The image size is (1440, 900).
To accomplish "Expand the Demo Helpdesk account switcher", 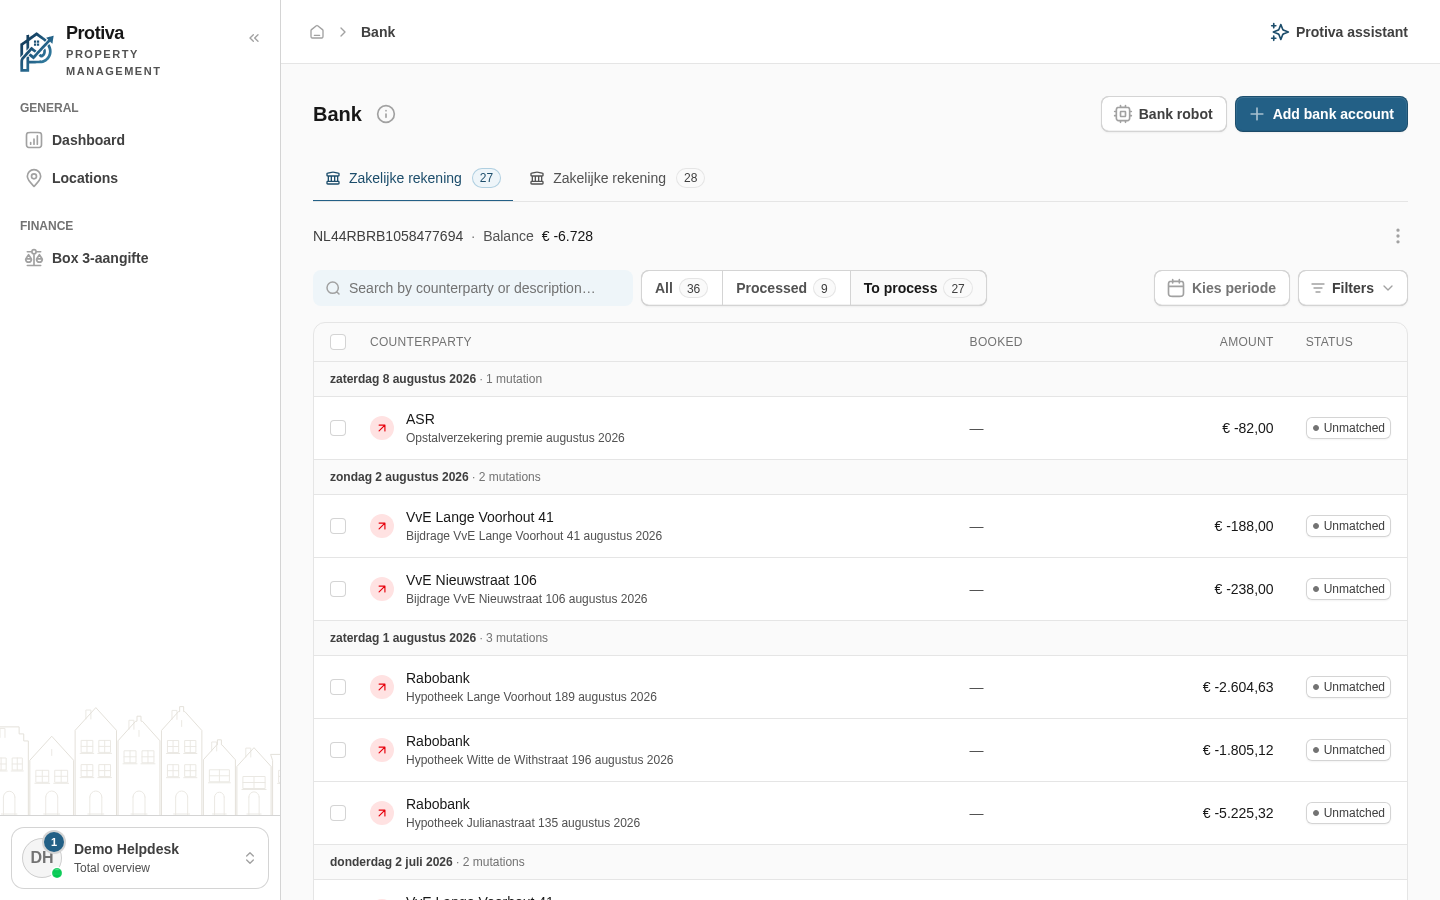I will (x=140, y=858).
